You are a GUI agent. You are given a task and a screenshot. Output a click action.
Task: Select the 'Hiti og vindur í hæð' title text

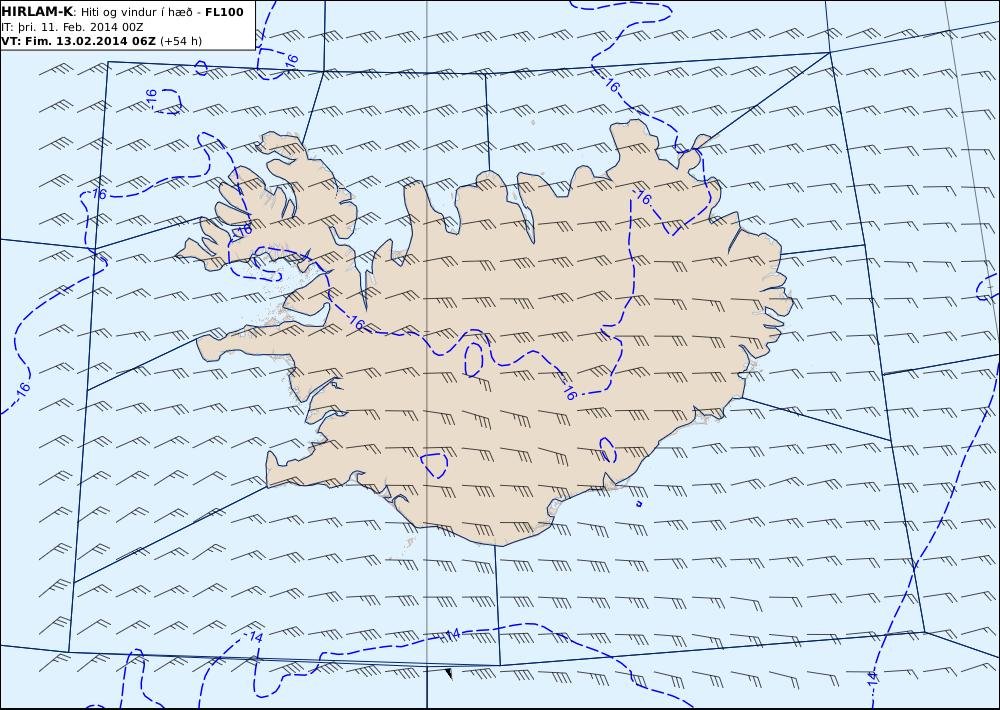(136, 12)
